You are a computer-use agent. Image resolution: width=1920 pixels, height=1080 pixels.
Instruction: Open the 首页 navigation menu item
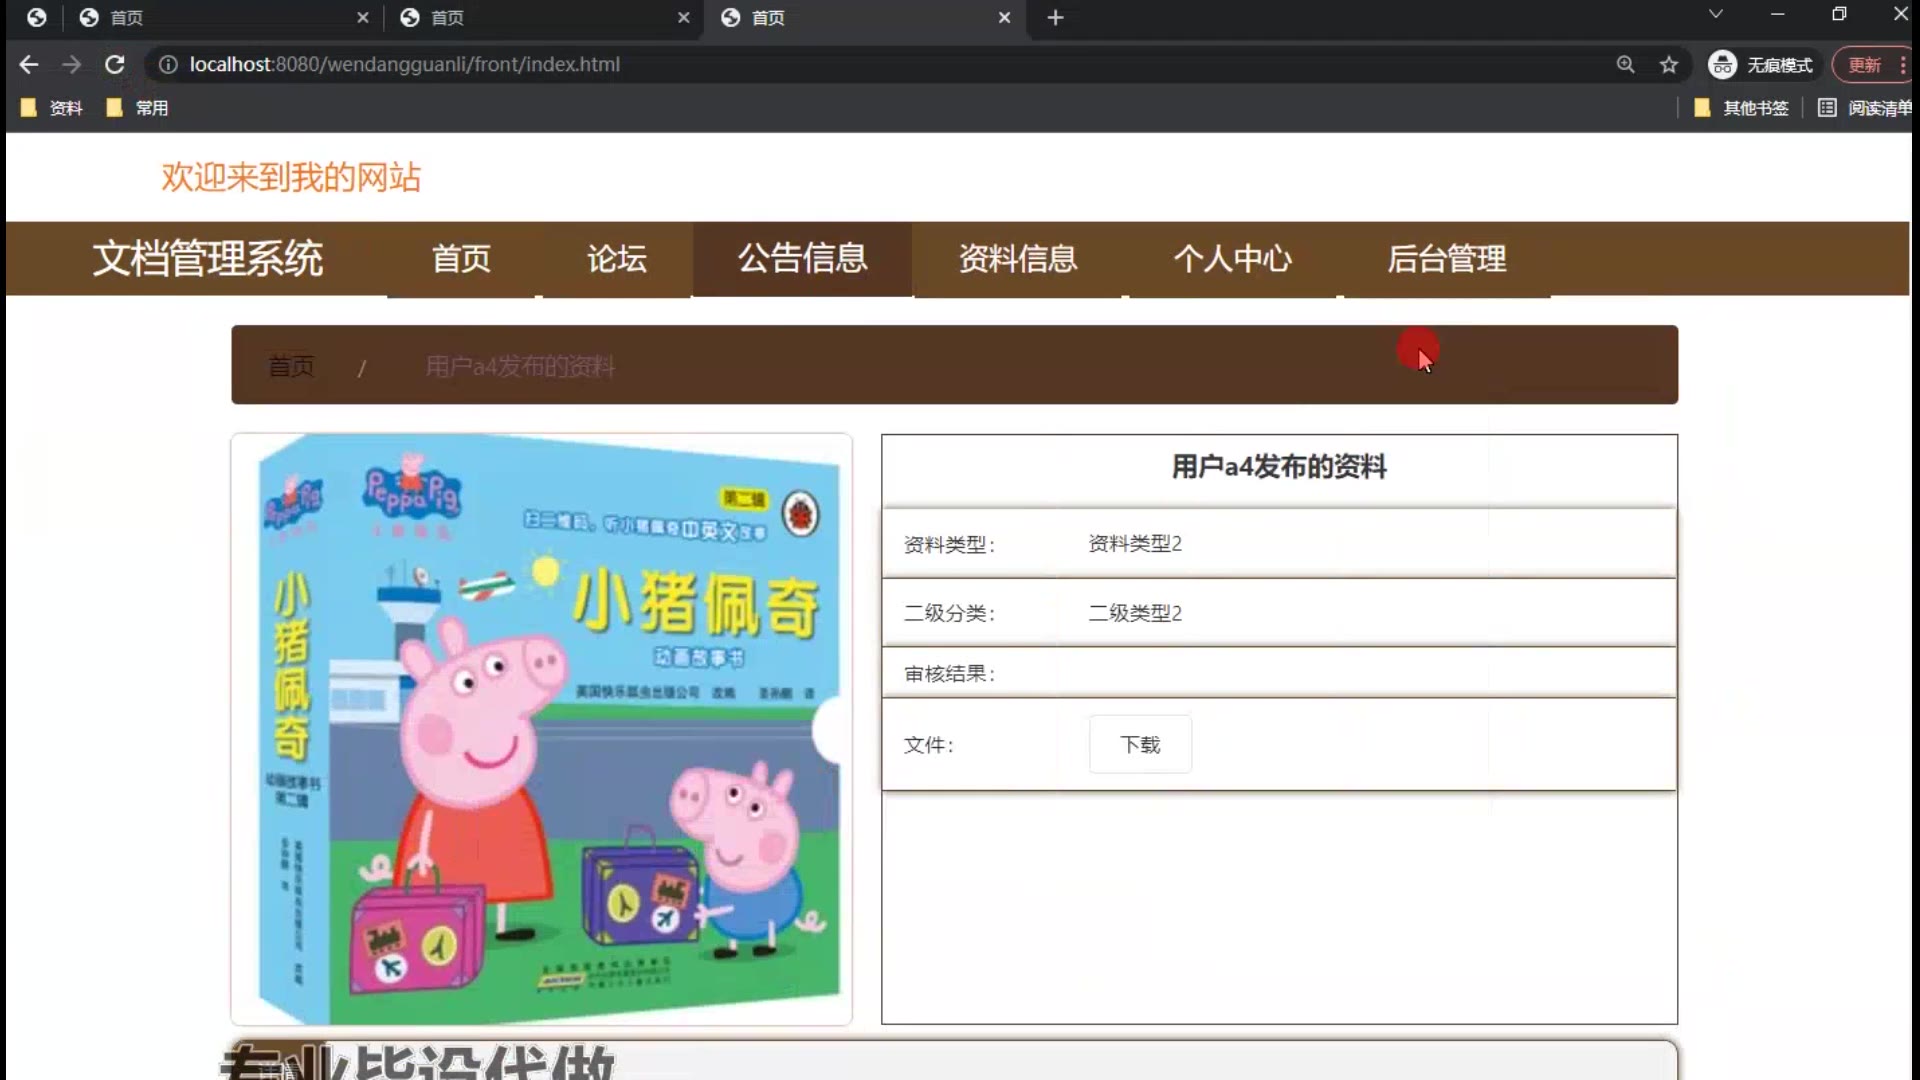click(x=461, y=259)
